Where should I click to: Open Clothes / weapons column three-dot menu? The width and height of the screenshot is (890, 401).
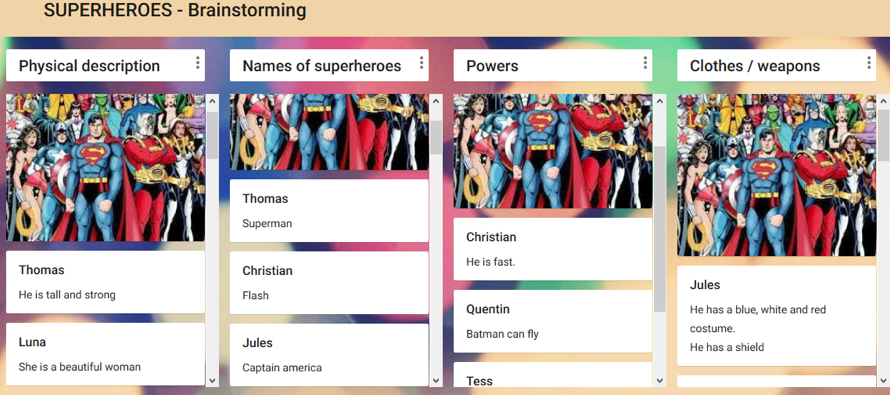[x=870, y=64]
